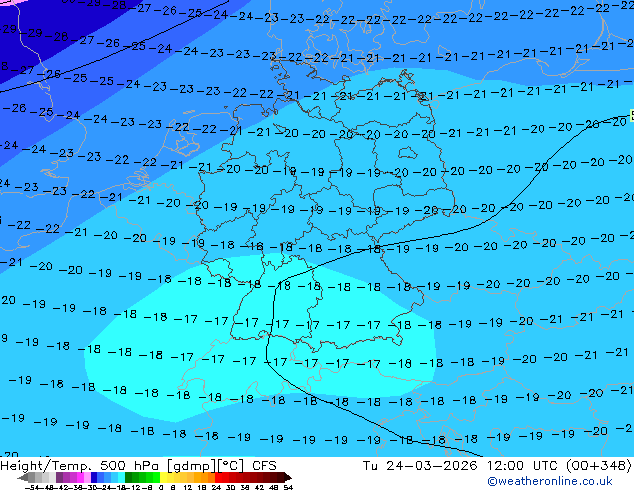Click the dark maroon right arrow end of scale
The height and width of the screenshot is (490, 634).
287,478
